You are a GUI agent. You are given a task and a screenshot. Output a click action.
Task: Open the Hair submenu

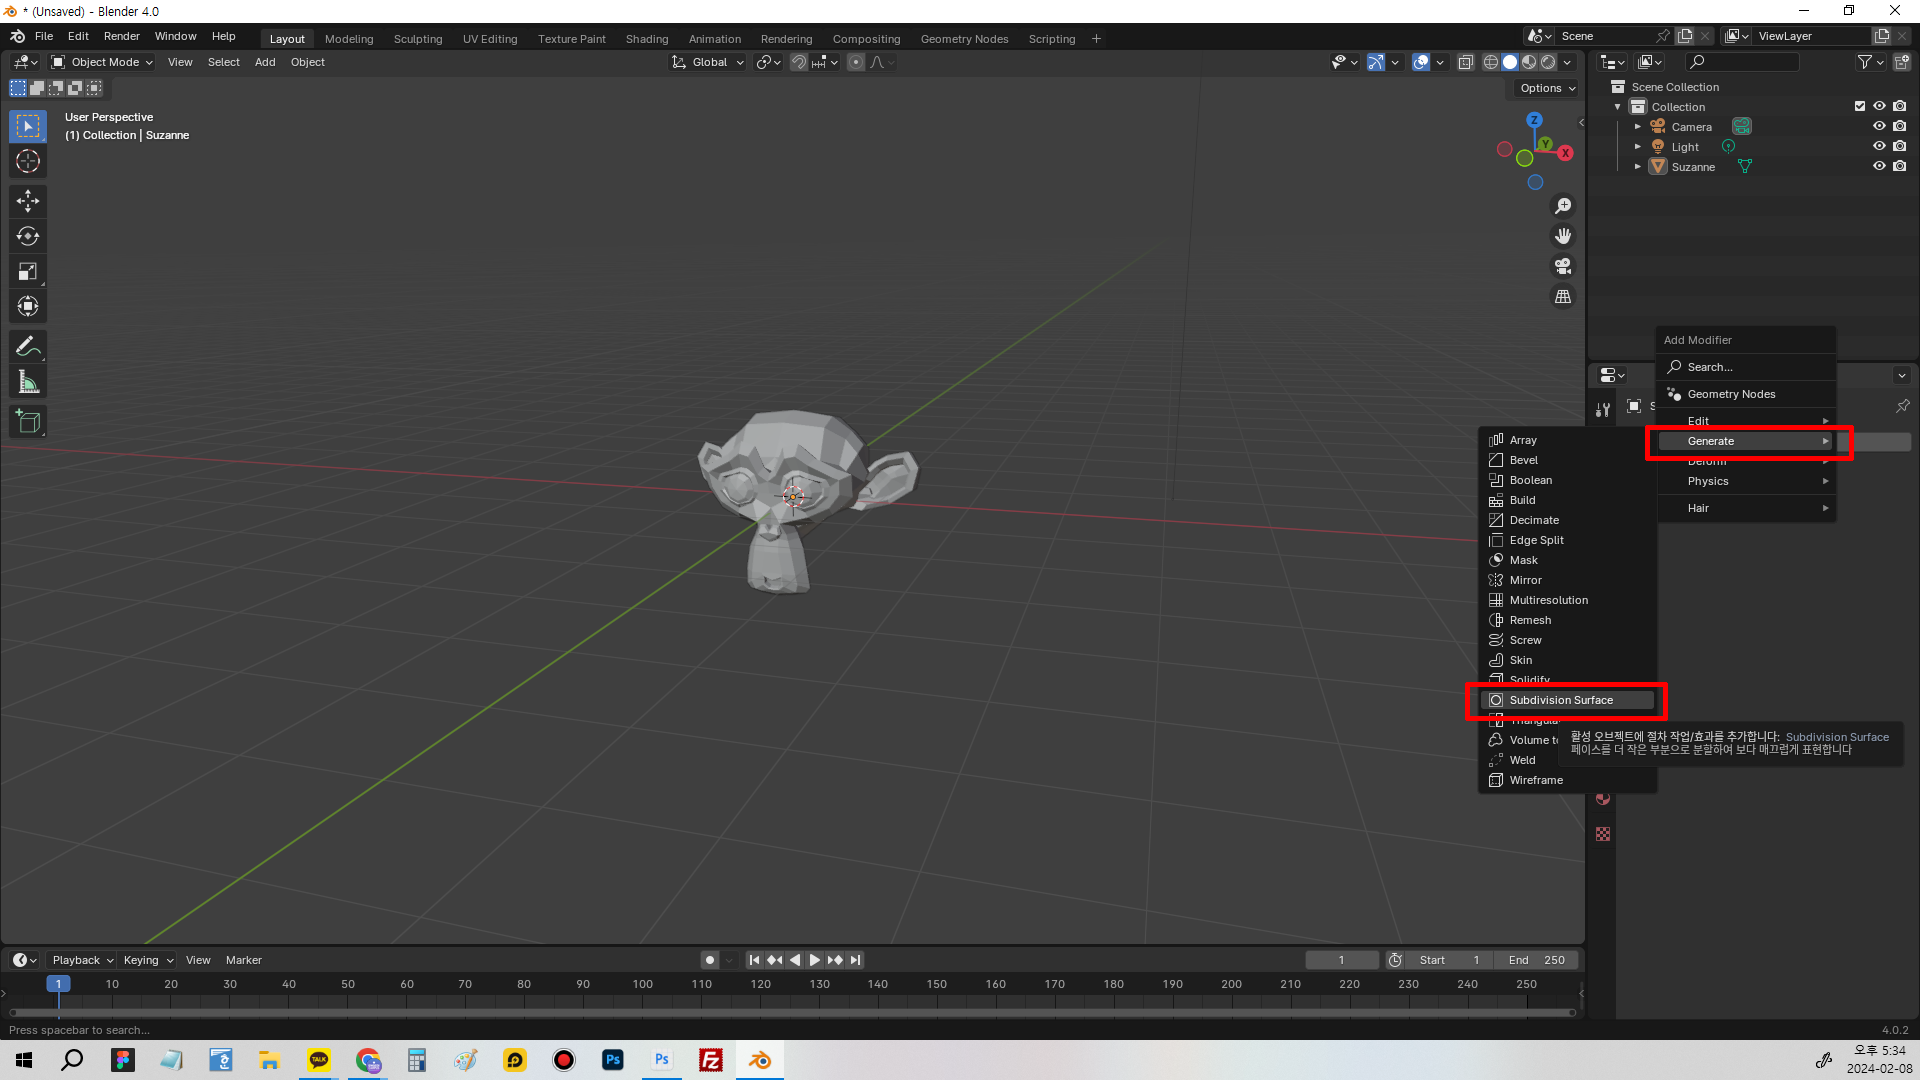point(1746,508)
